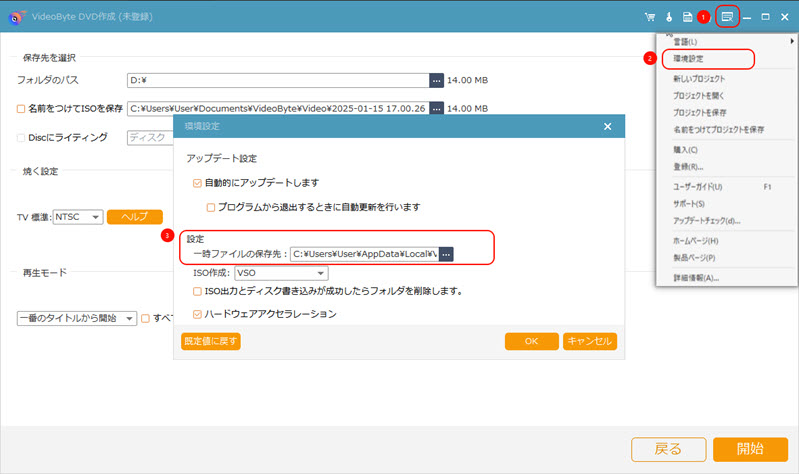Enable auto-update when exiting program

pyautogui.click(x=210, y=207)
